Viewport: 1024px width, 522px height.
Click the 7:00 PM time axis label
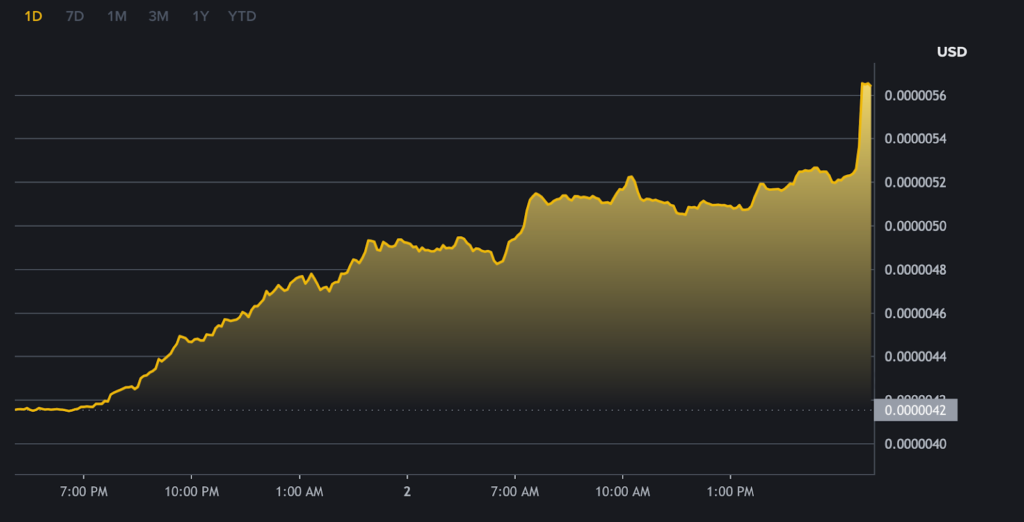84,492
